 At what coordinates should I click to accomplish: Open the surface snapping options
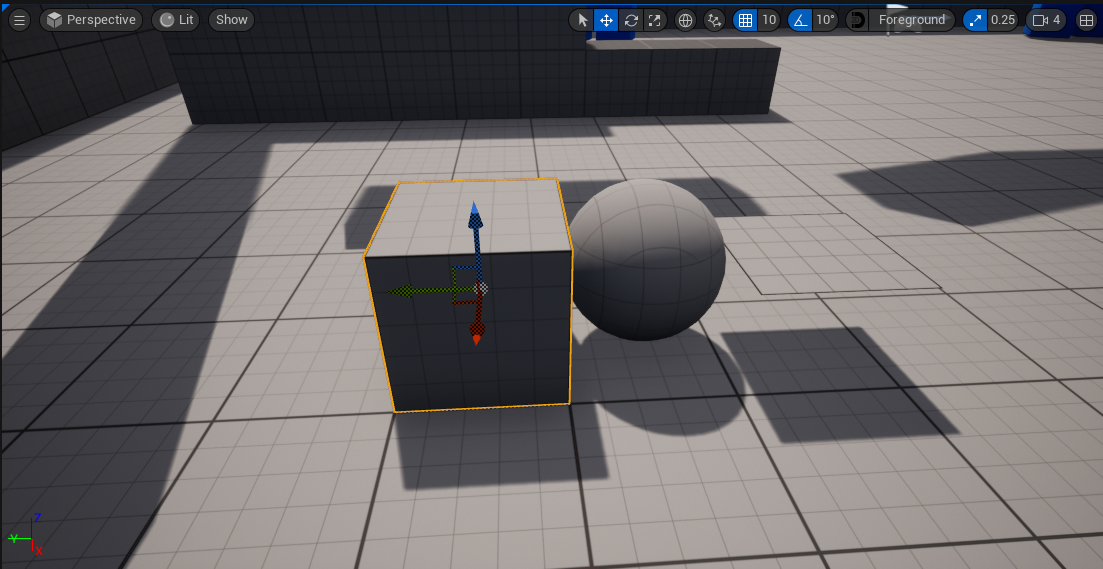tap(715, 20)
